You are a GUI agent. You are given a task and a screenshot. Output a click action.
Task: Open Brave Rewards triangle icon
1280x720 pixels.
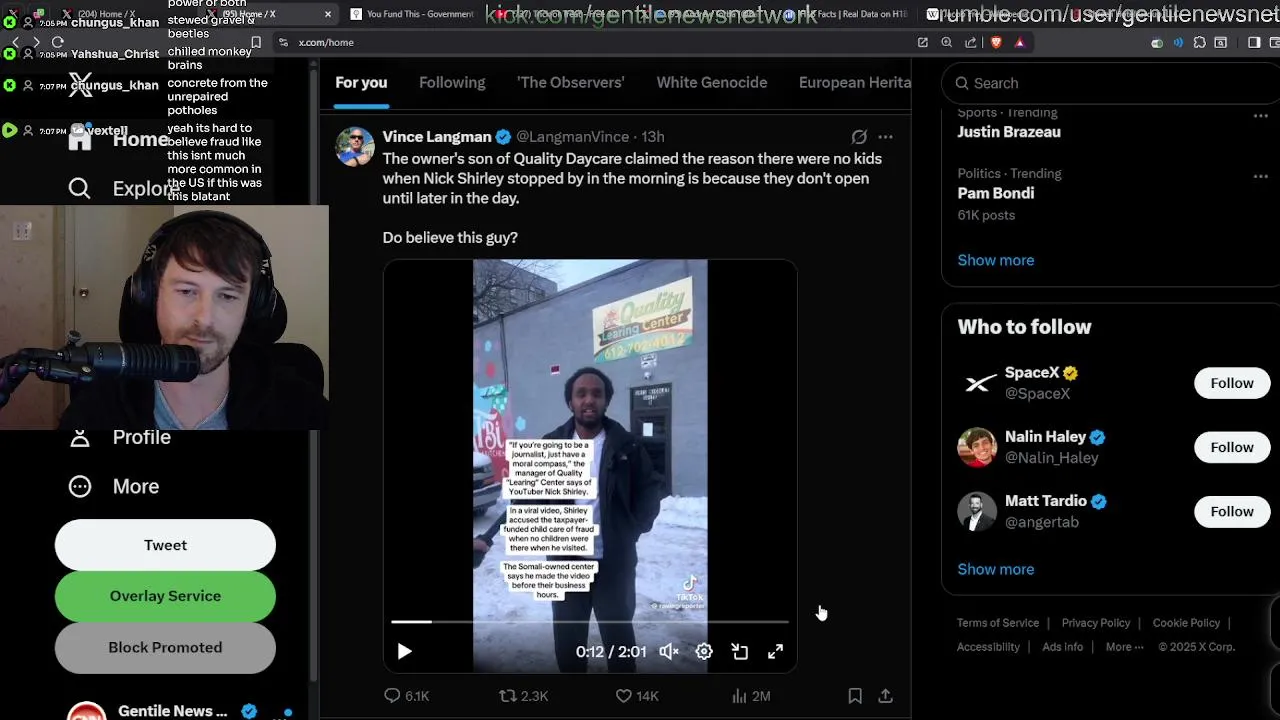pos(1020,42)
